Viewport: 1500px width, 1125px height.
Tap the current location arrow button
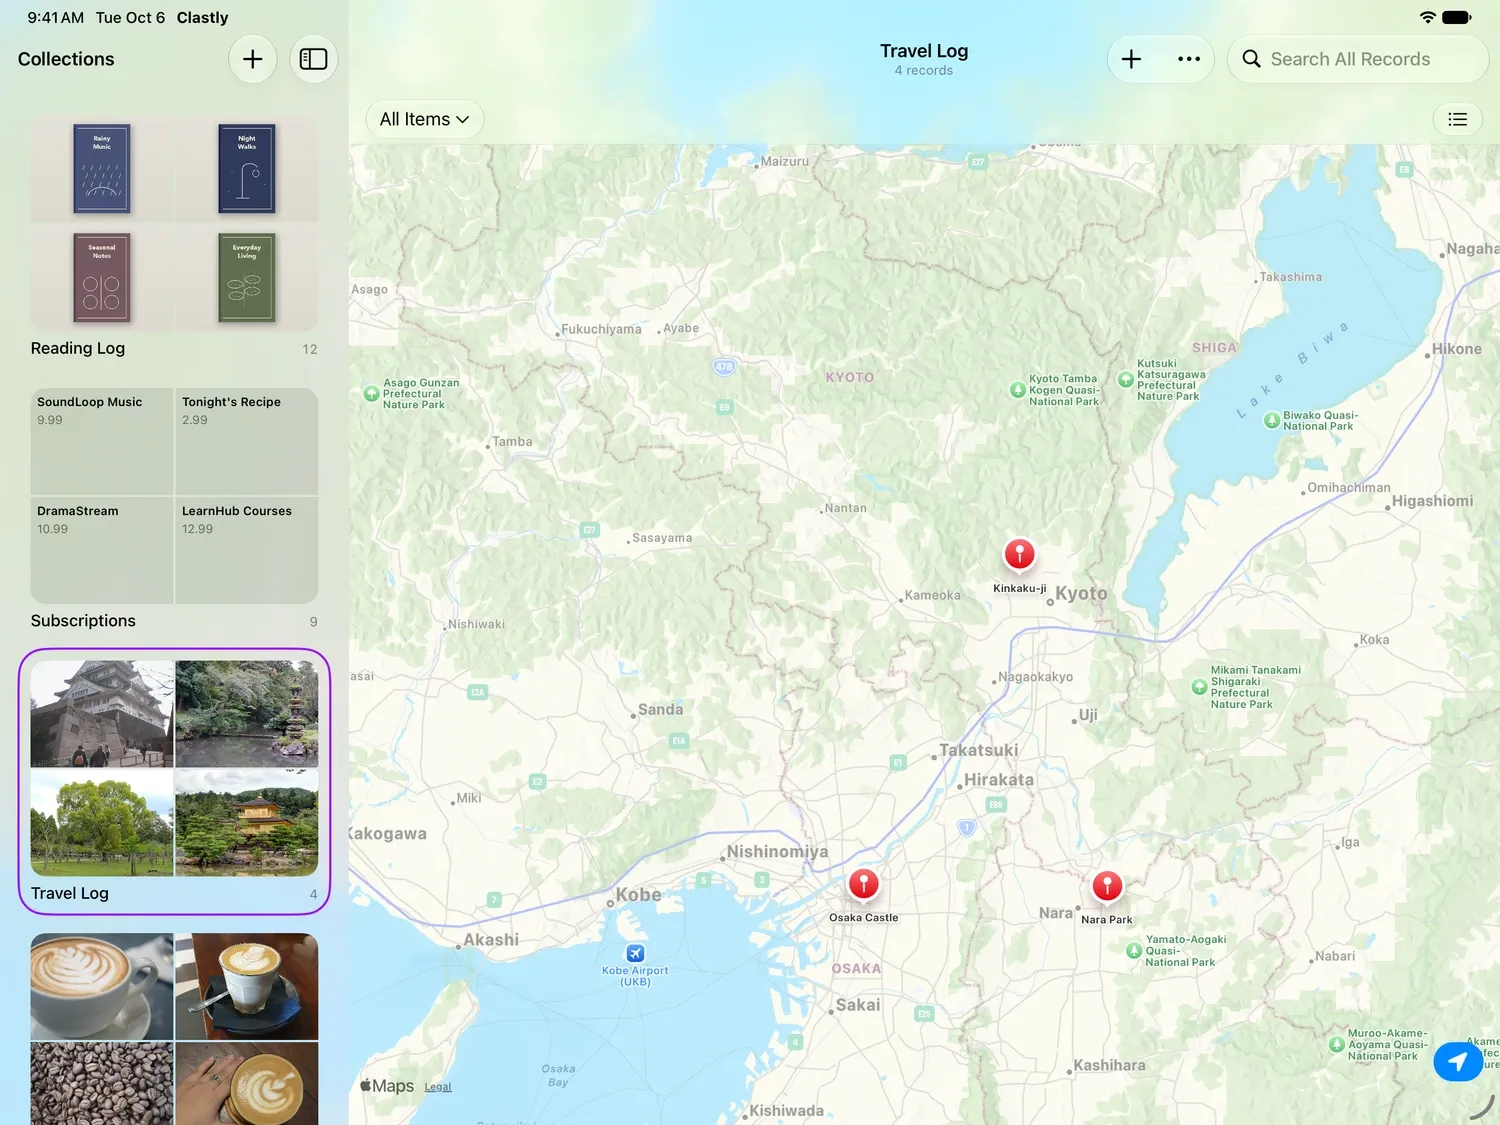1458,1061
